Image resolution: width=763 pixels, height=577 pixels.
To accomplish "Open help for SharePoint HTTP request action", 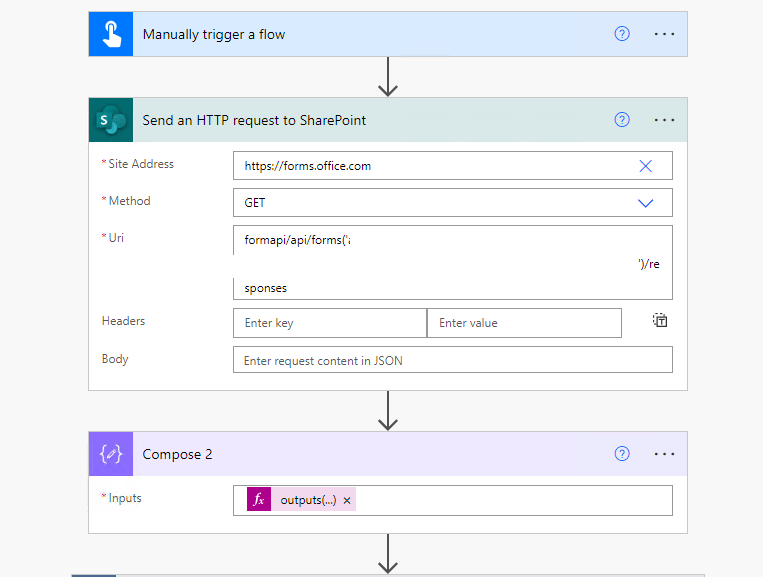I will click(x=622, y=120).
